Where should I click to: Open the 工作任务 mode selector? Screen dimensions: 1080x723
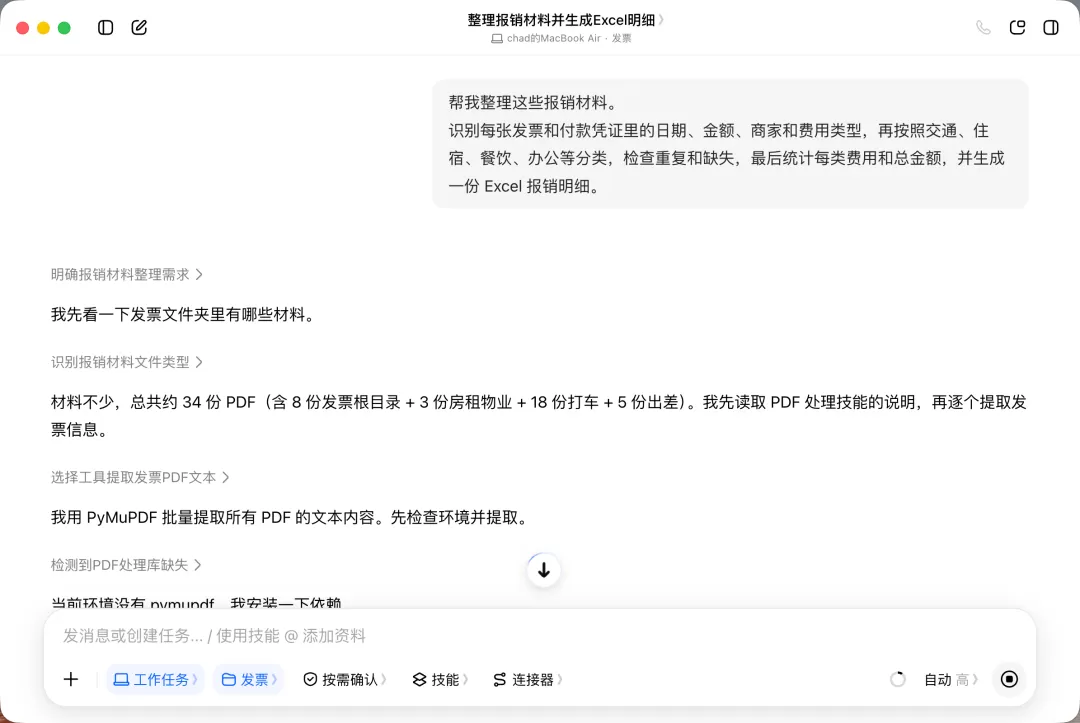pos(155,680)
